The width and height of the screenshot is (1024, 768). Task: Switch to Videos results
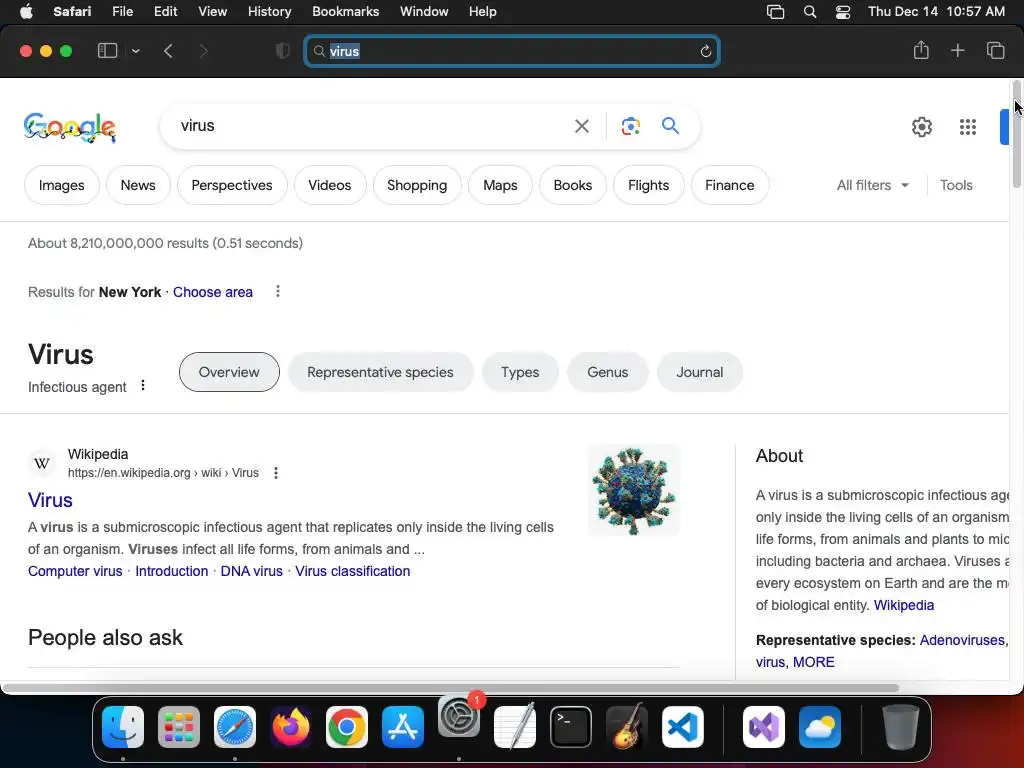[330, 185]
